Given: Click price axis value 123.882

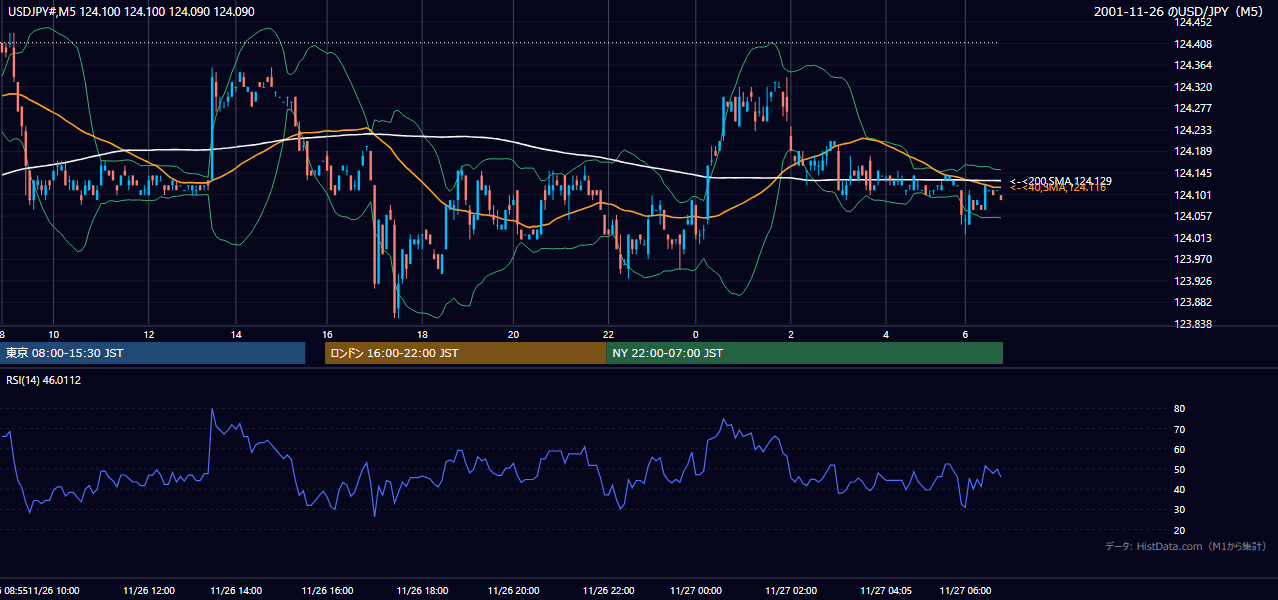Looking at the screenshot, I should coord(1193,302).
